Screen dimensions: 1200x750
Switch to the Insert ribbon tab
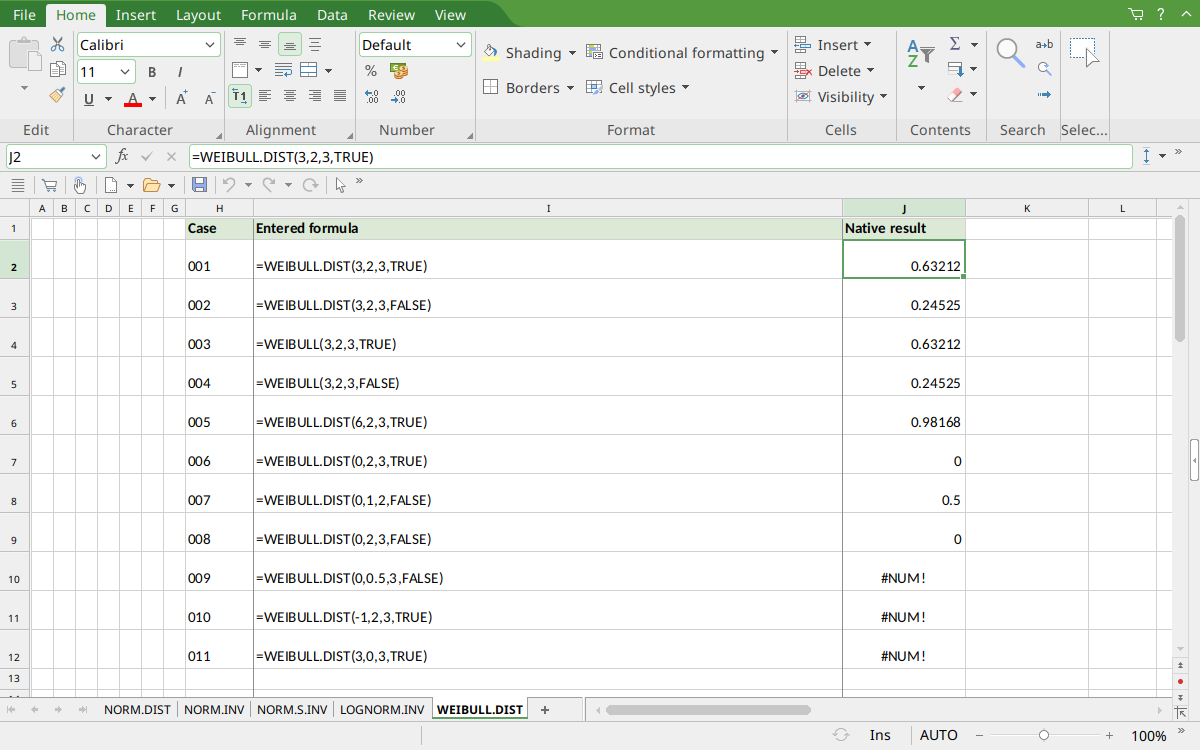[135, 15]
